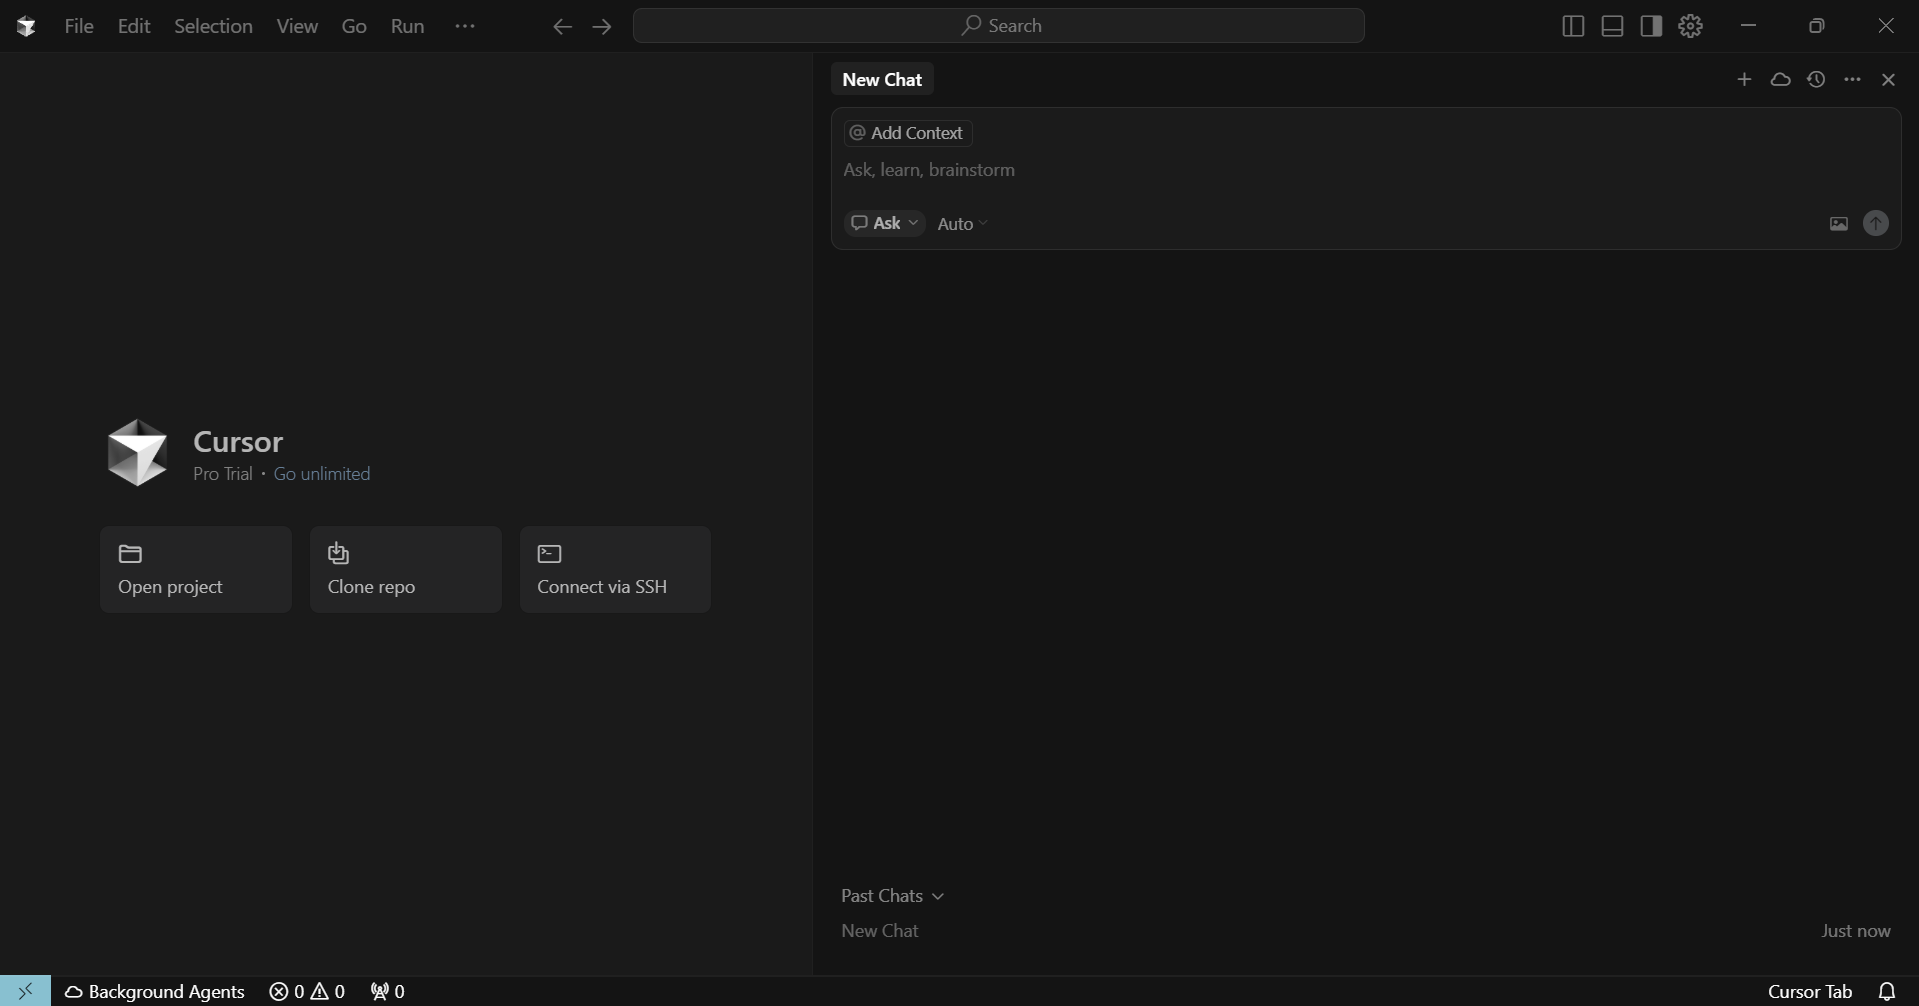
Task: Open the File menu
Action: click(x=79, y=26)
